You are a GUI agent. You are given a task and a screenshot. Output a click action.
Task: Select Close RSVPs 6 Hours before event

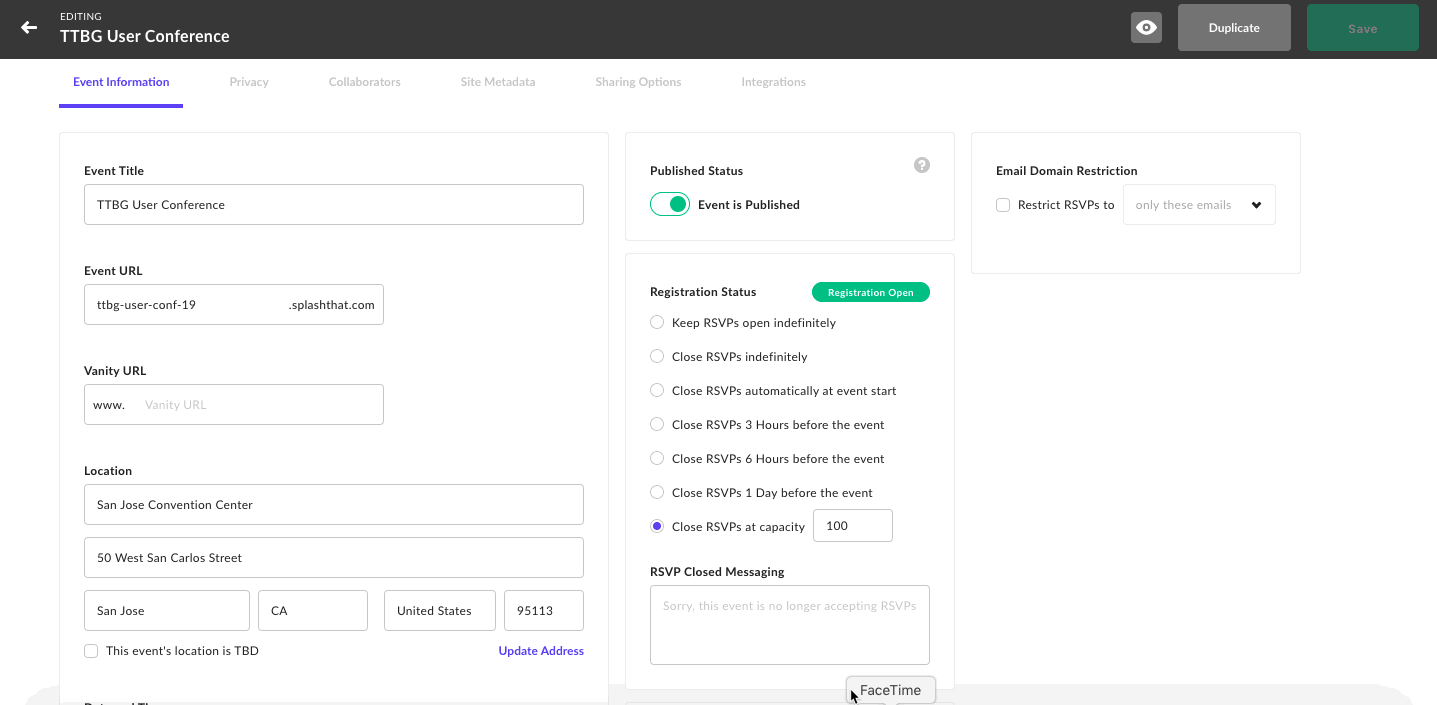click(x=657, y=458)
